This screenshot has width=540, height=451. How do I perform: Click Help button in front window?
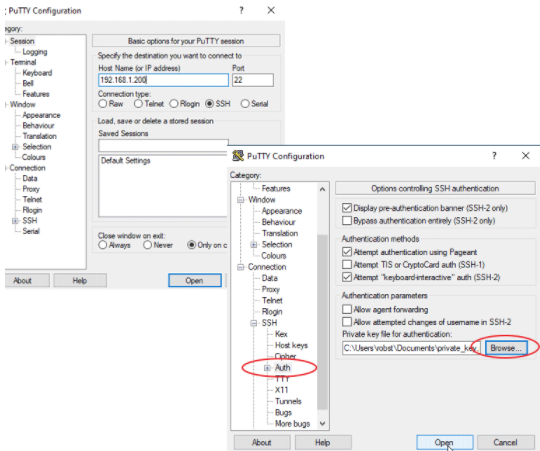pos(323,442)
